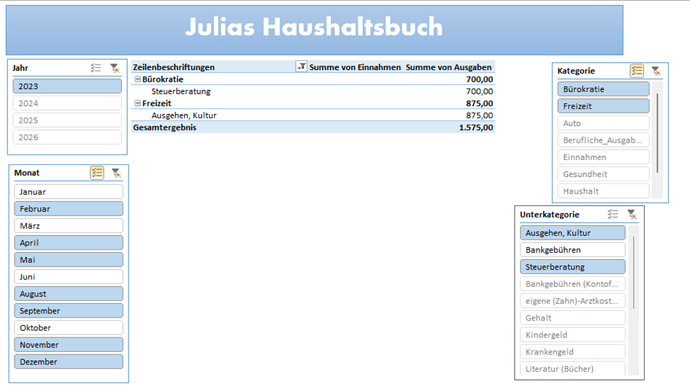Open the Zeilenbeschriftungen filter dropdown

click(301, 66)
